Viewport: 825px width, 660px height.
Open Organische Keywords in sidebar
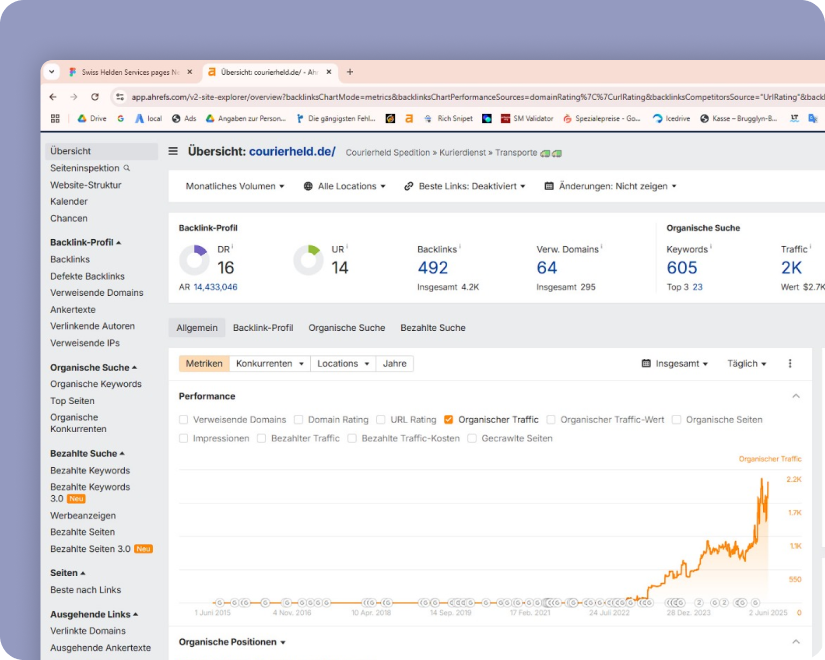(x=96, y=384)
